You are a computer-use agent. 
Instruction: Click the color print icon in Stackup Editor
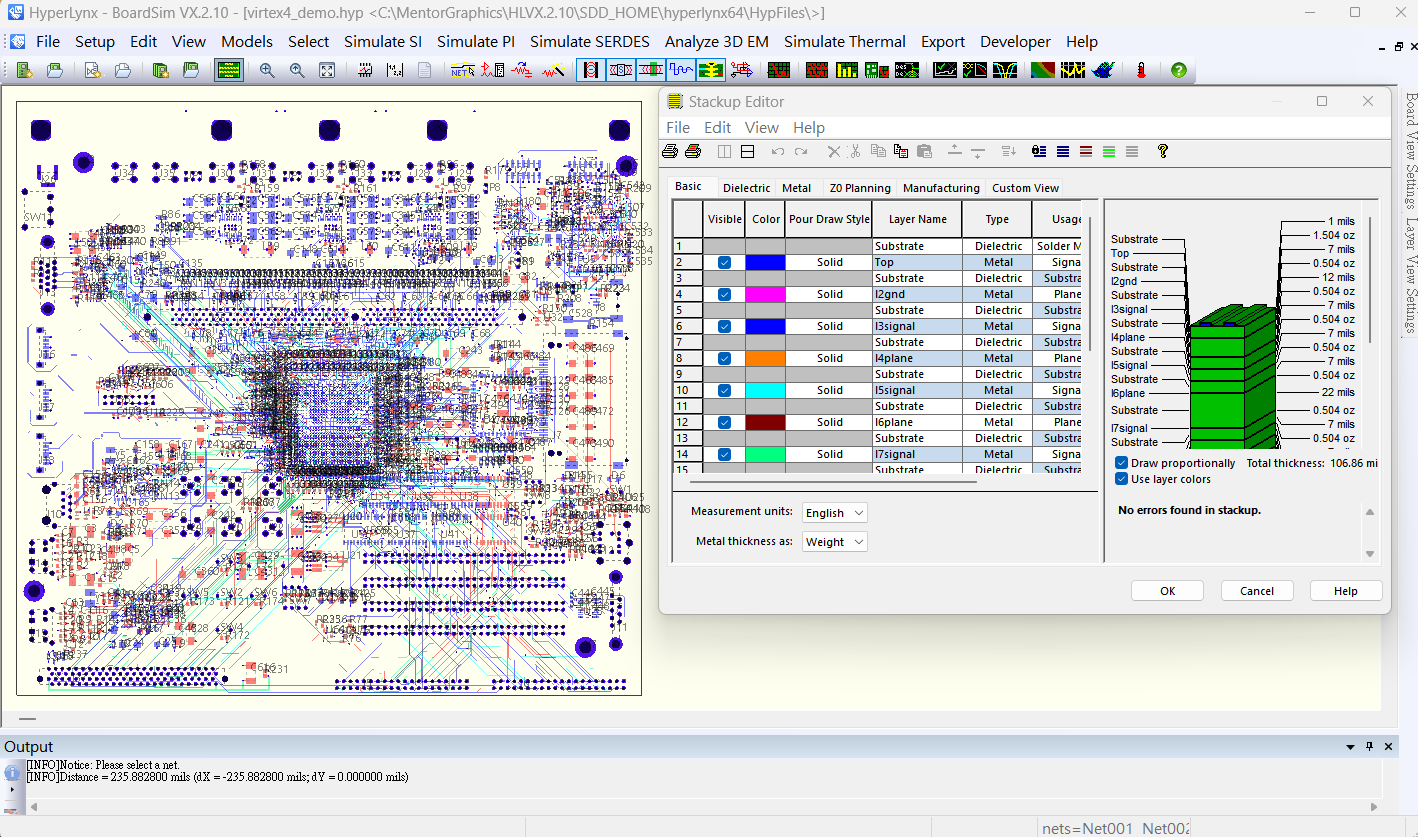tap(692, 151)
